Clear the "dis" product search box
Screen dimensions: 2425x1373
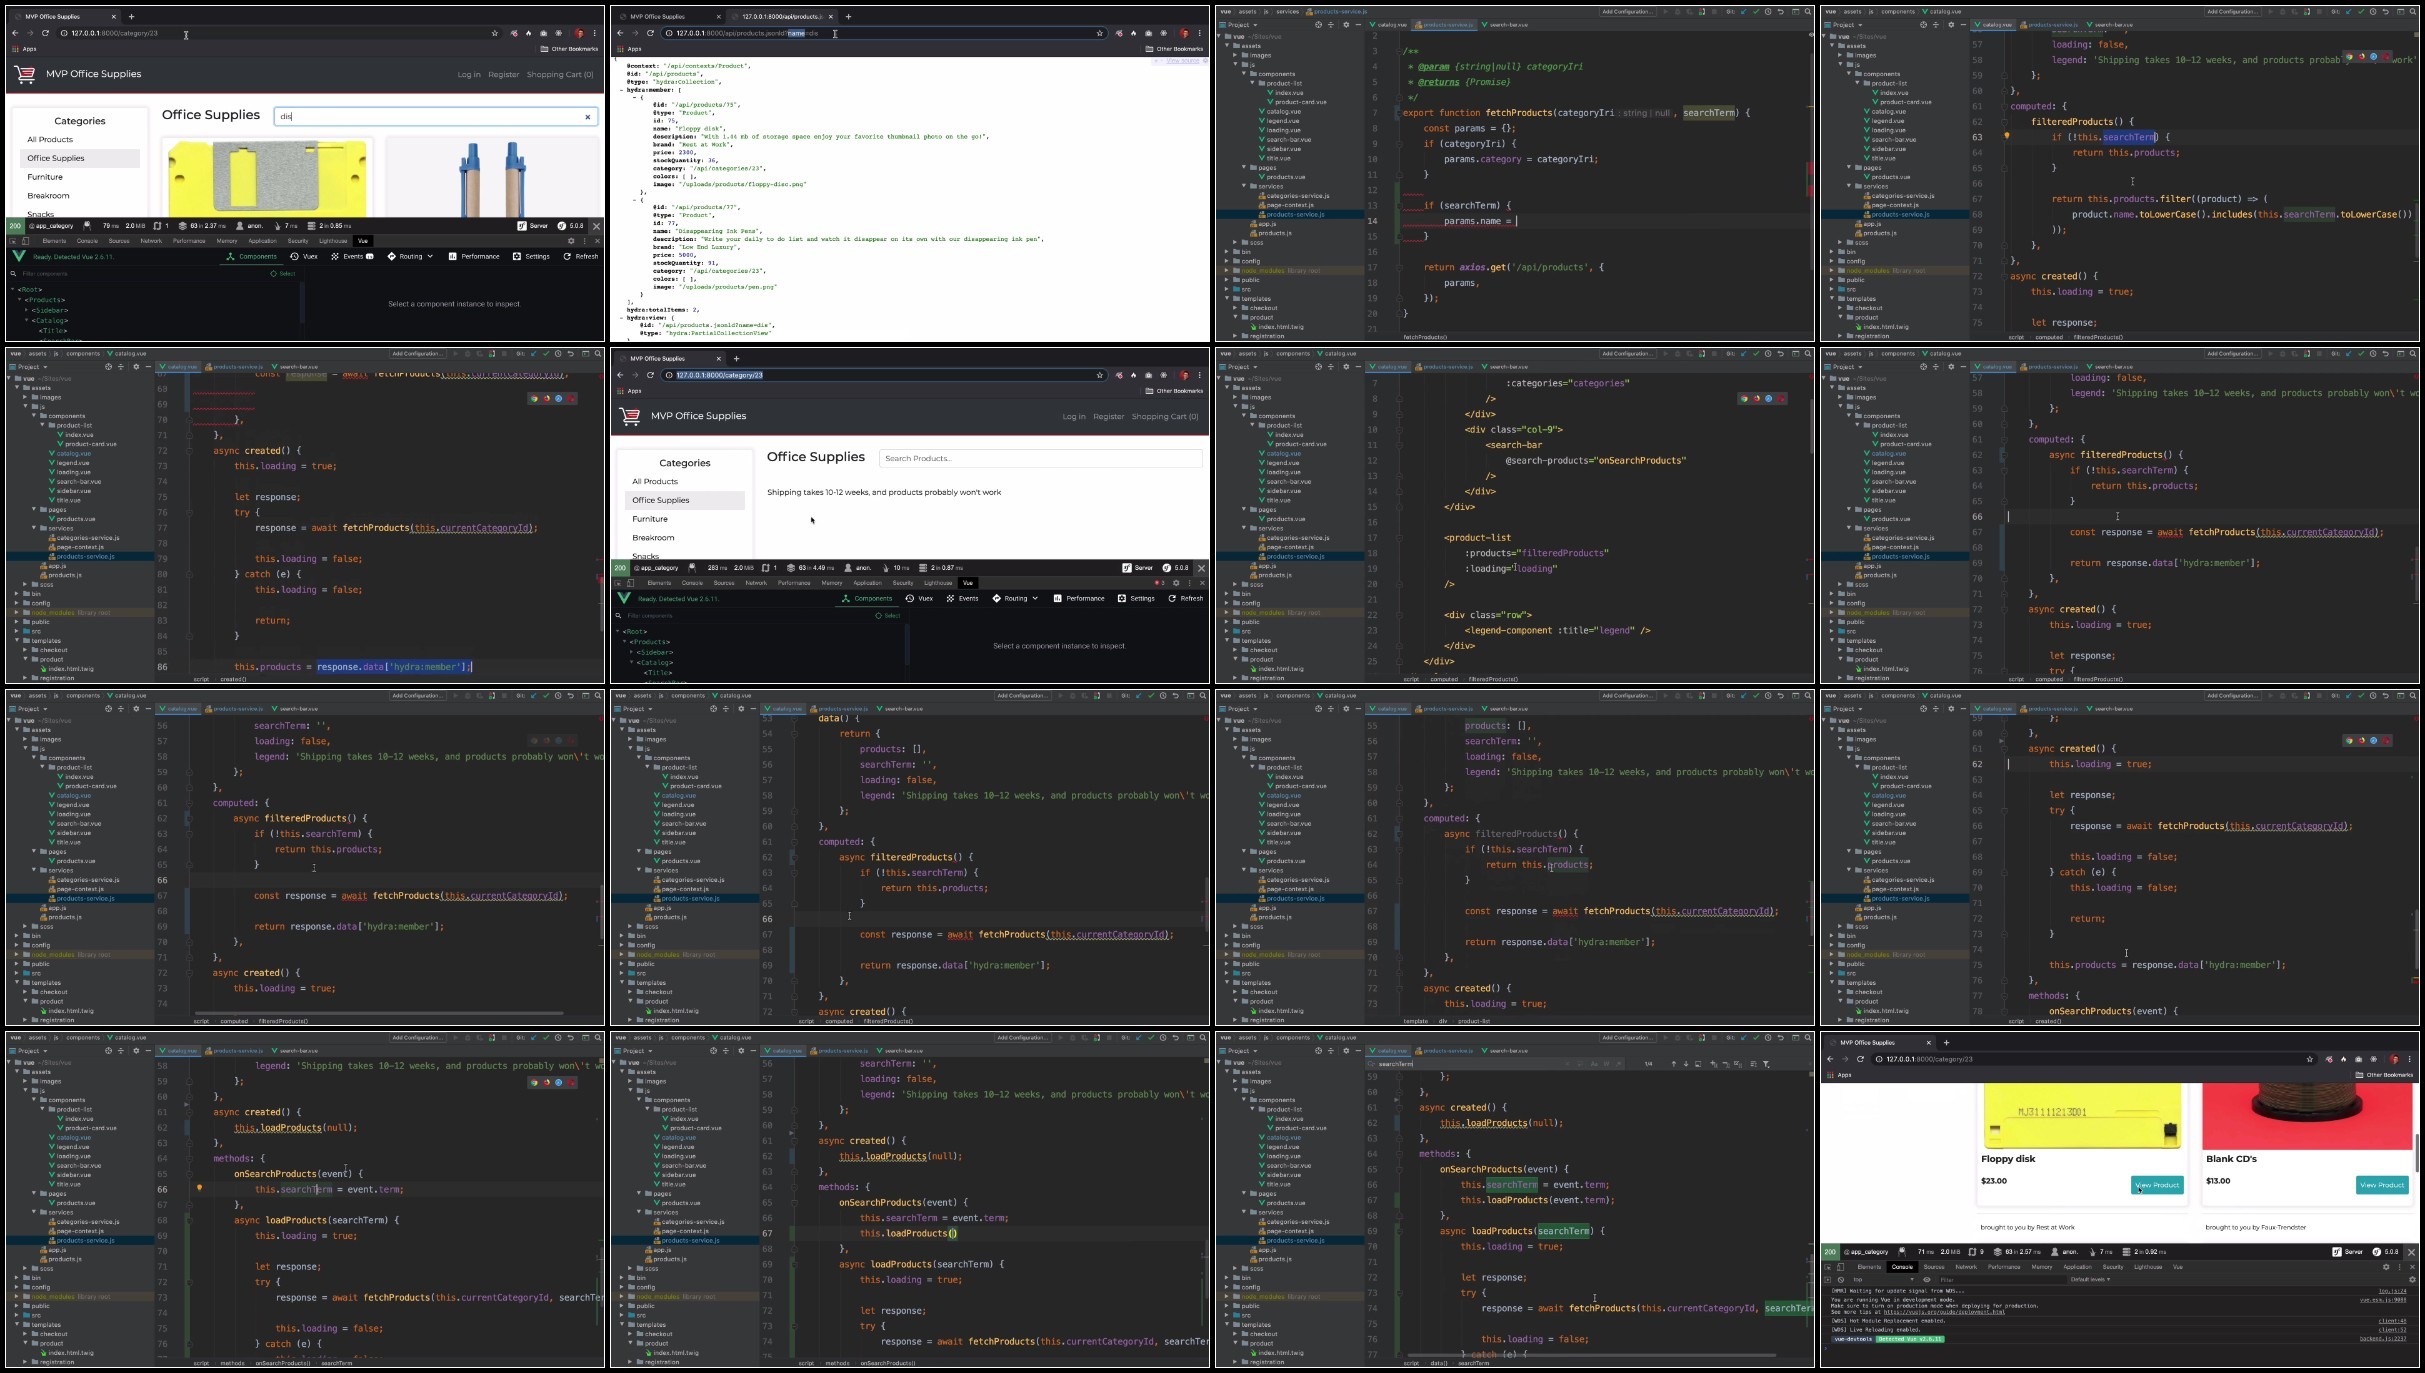click(587, 117)
